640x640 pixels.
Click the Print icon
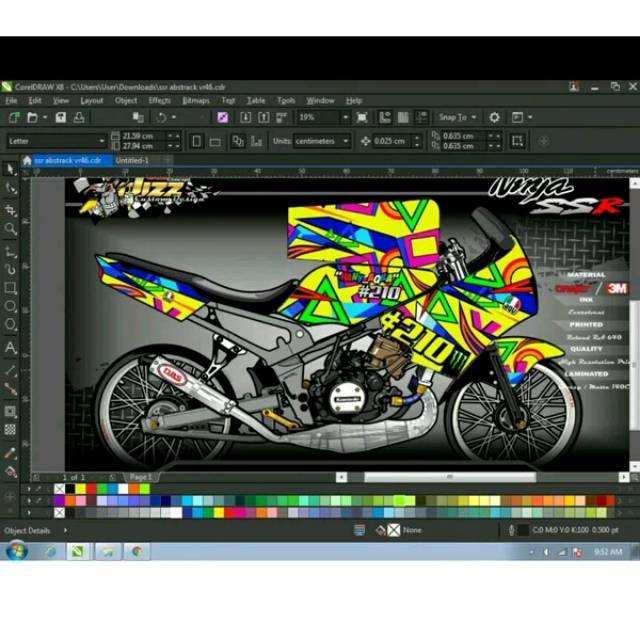click(79, 118)
